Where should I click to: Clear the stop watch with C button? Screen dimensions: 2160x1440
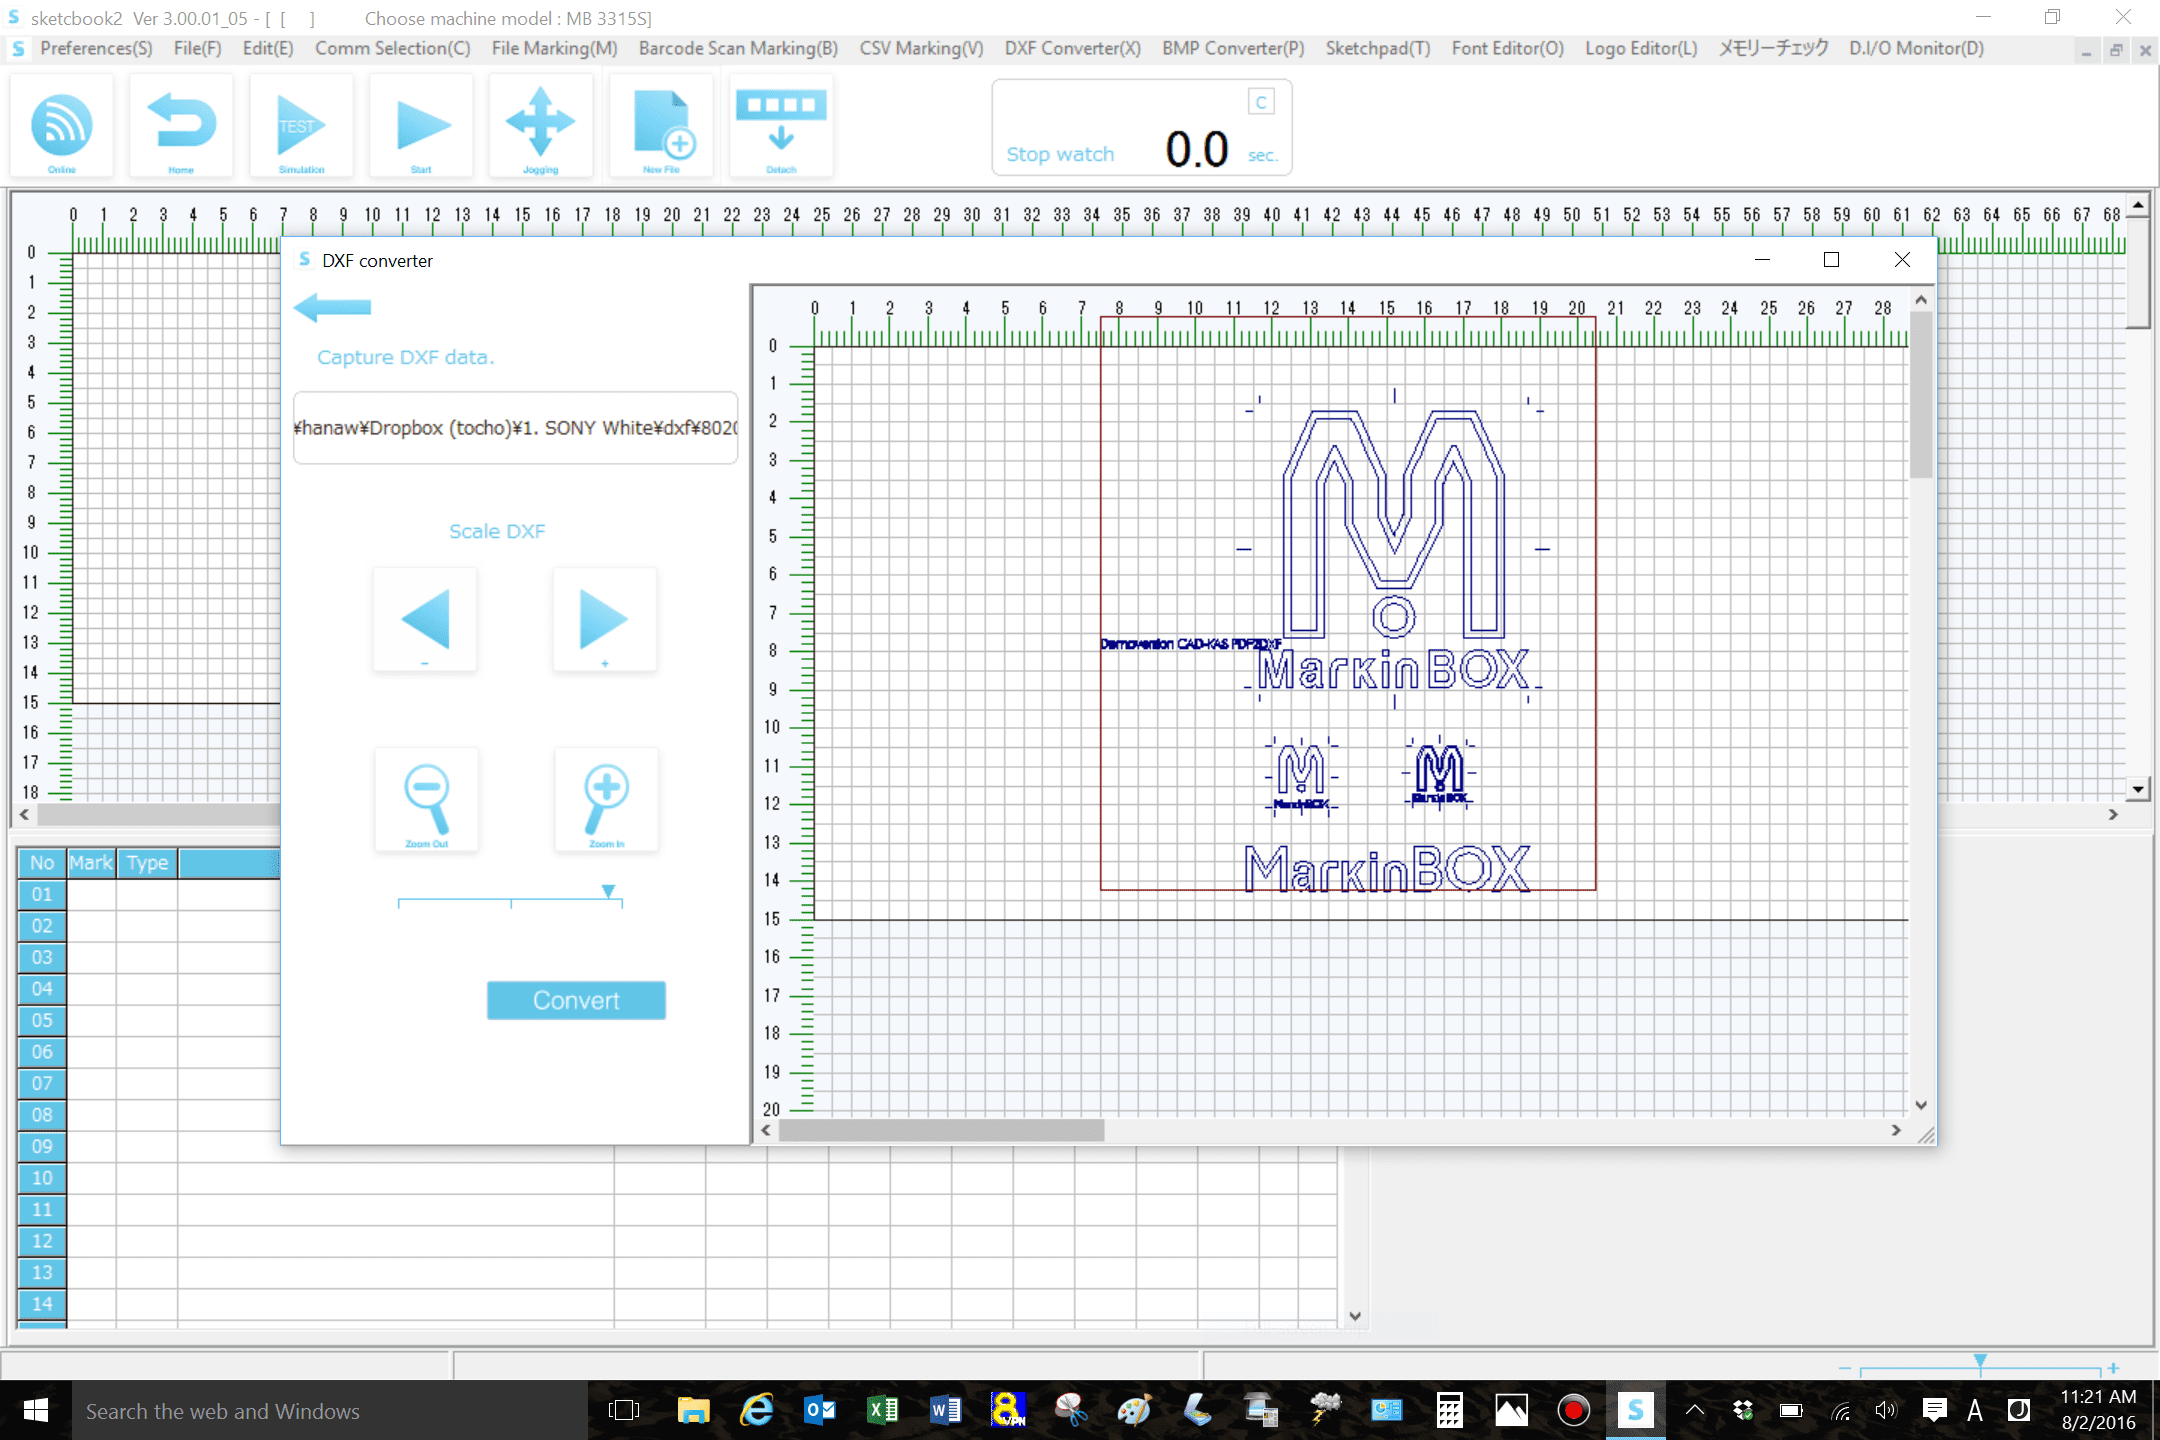(x=1261, y=102)
